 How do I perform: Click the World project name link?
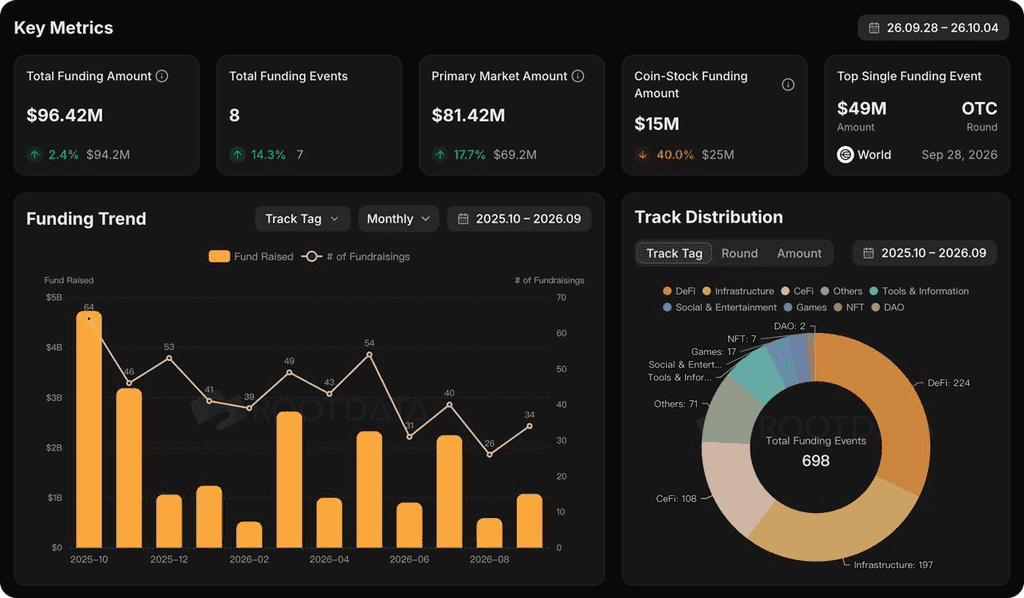(x=874, y=155)
